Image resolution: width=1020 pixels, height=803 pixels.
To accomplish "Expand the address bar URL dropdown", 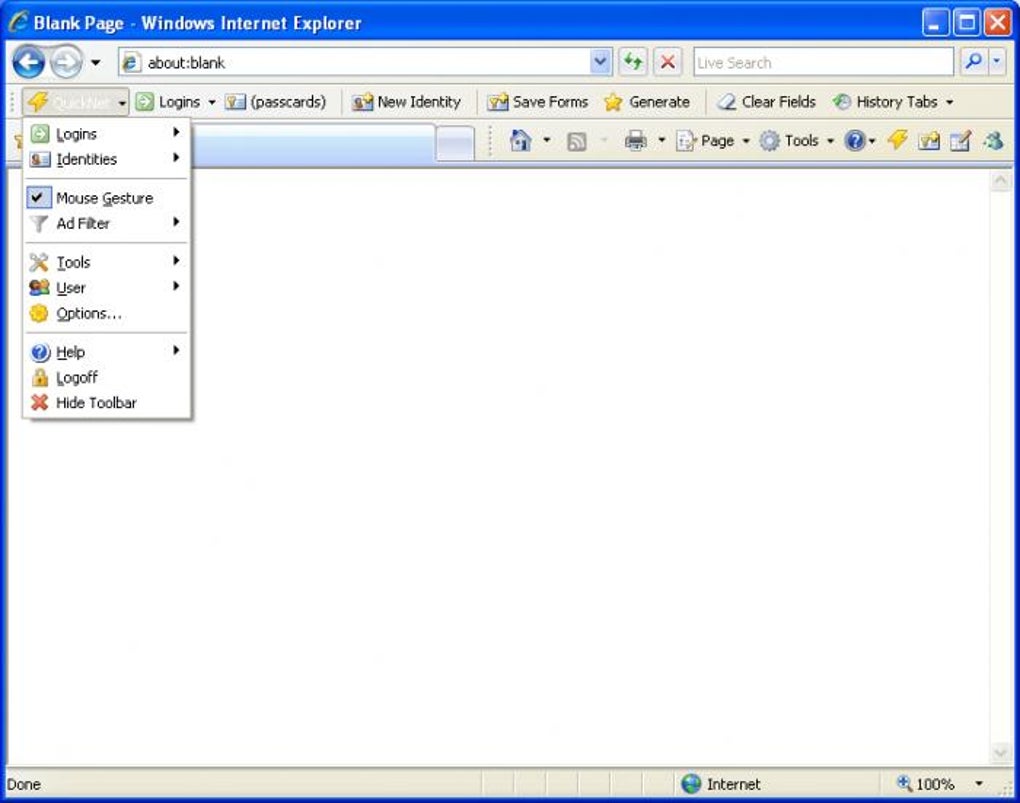I will [600, 62].
